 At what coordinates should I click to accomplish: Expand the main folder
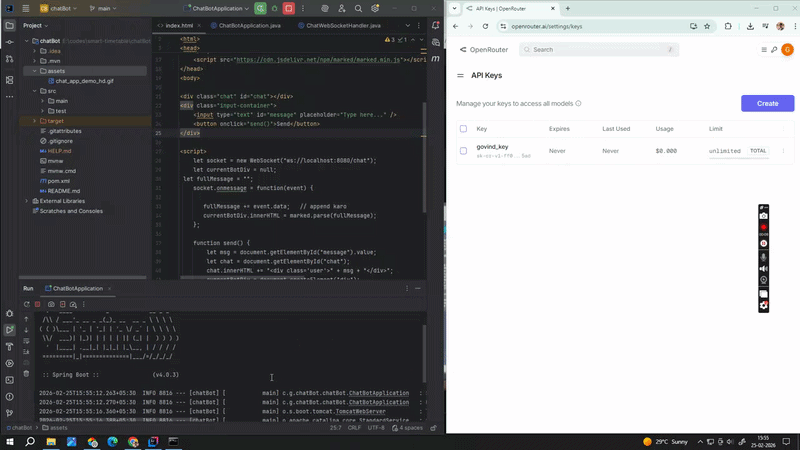click(x=42, y=101)
